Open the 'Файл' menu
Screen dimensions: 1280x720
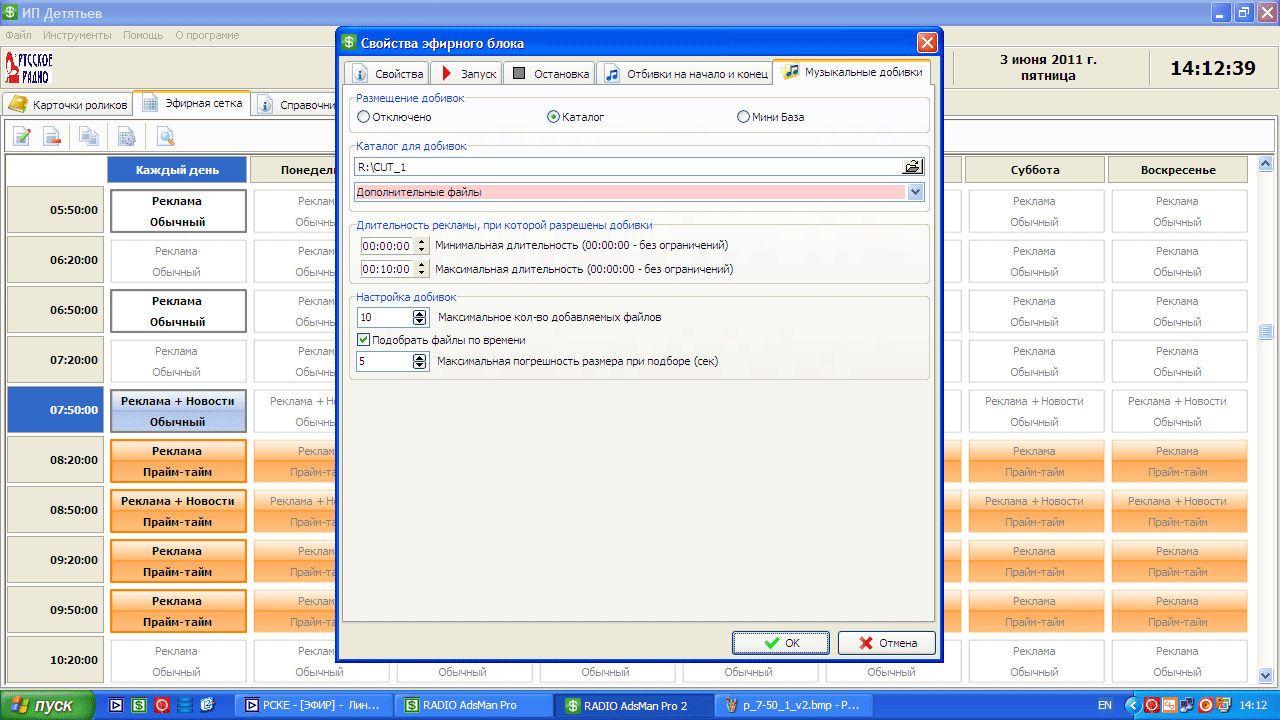coord(18,35)
